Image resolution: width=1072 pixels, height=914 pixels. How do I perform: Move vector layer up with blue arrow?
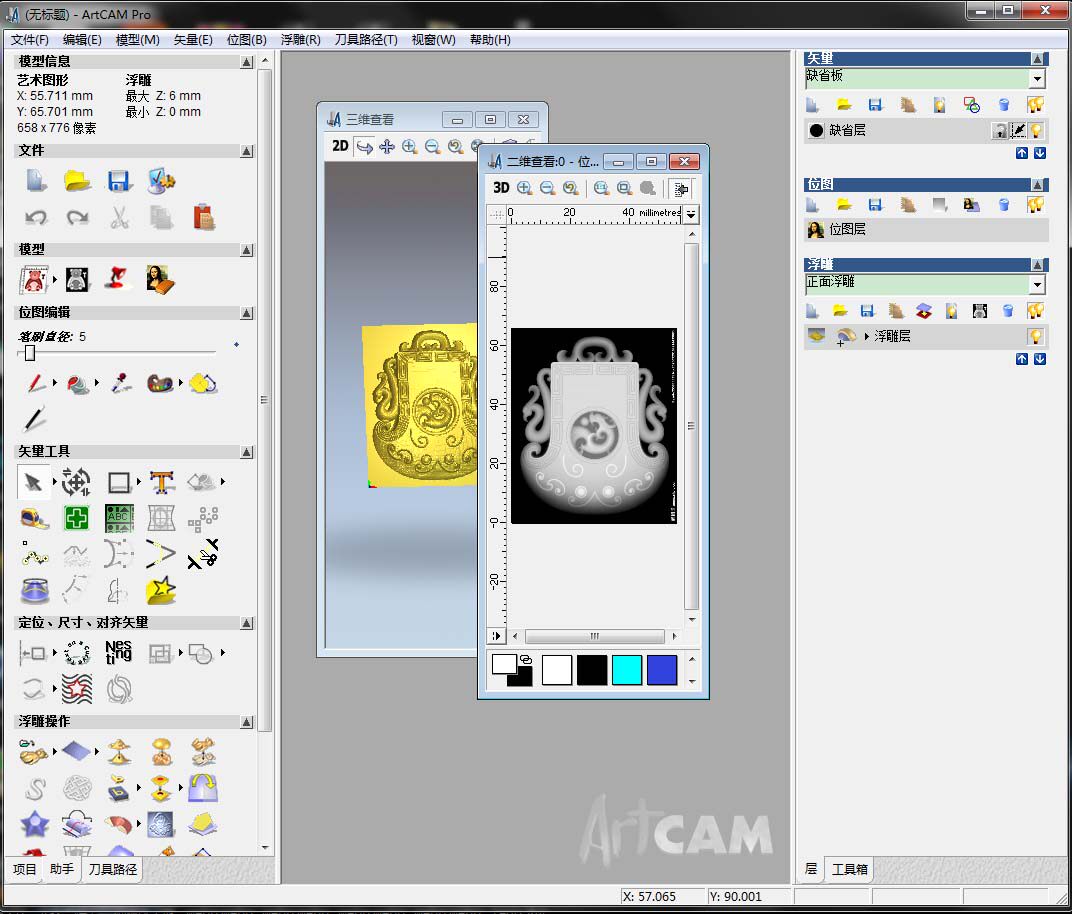[x=1021, y=153]
